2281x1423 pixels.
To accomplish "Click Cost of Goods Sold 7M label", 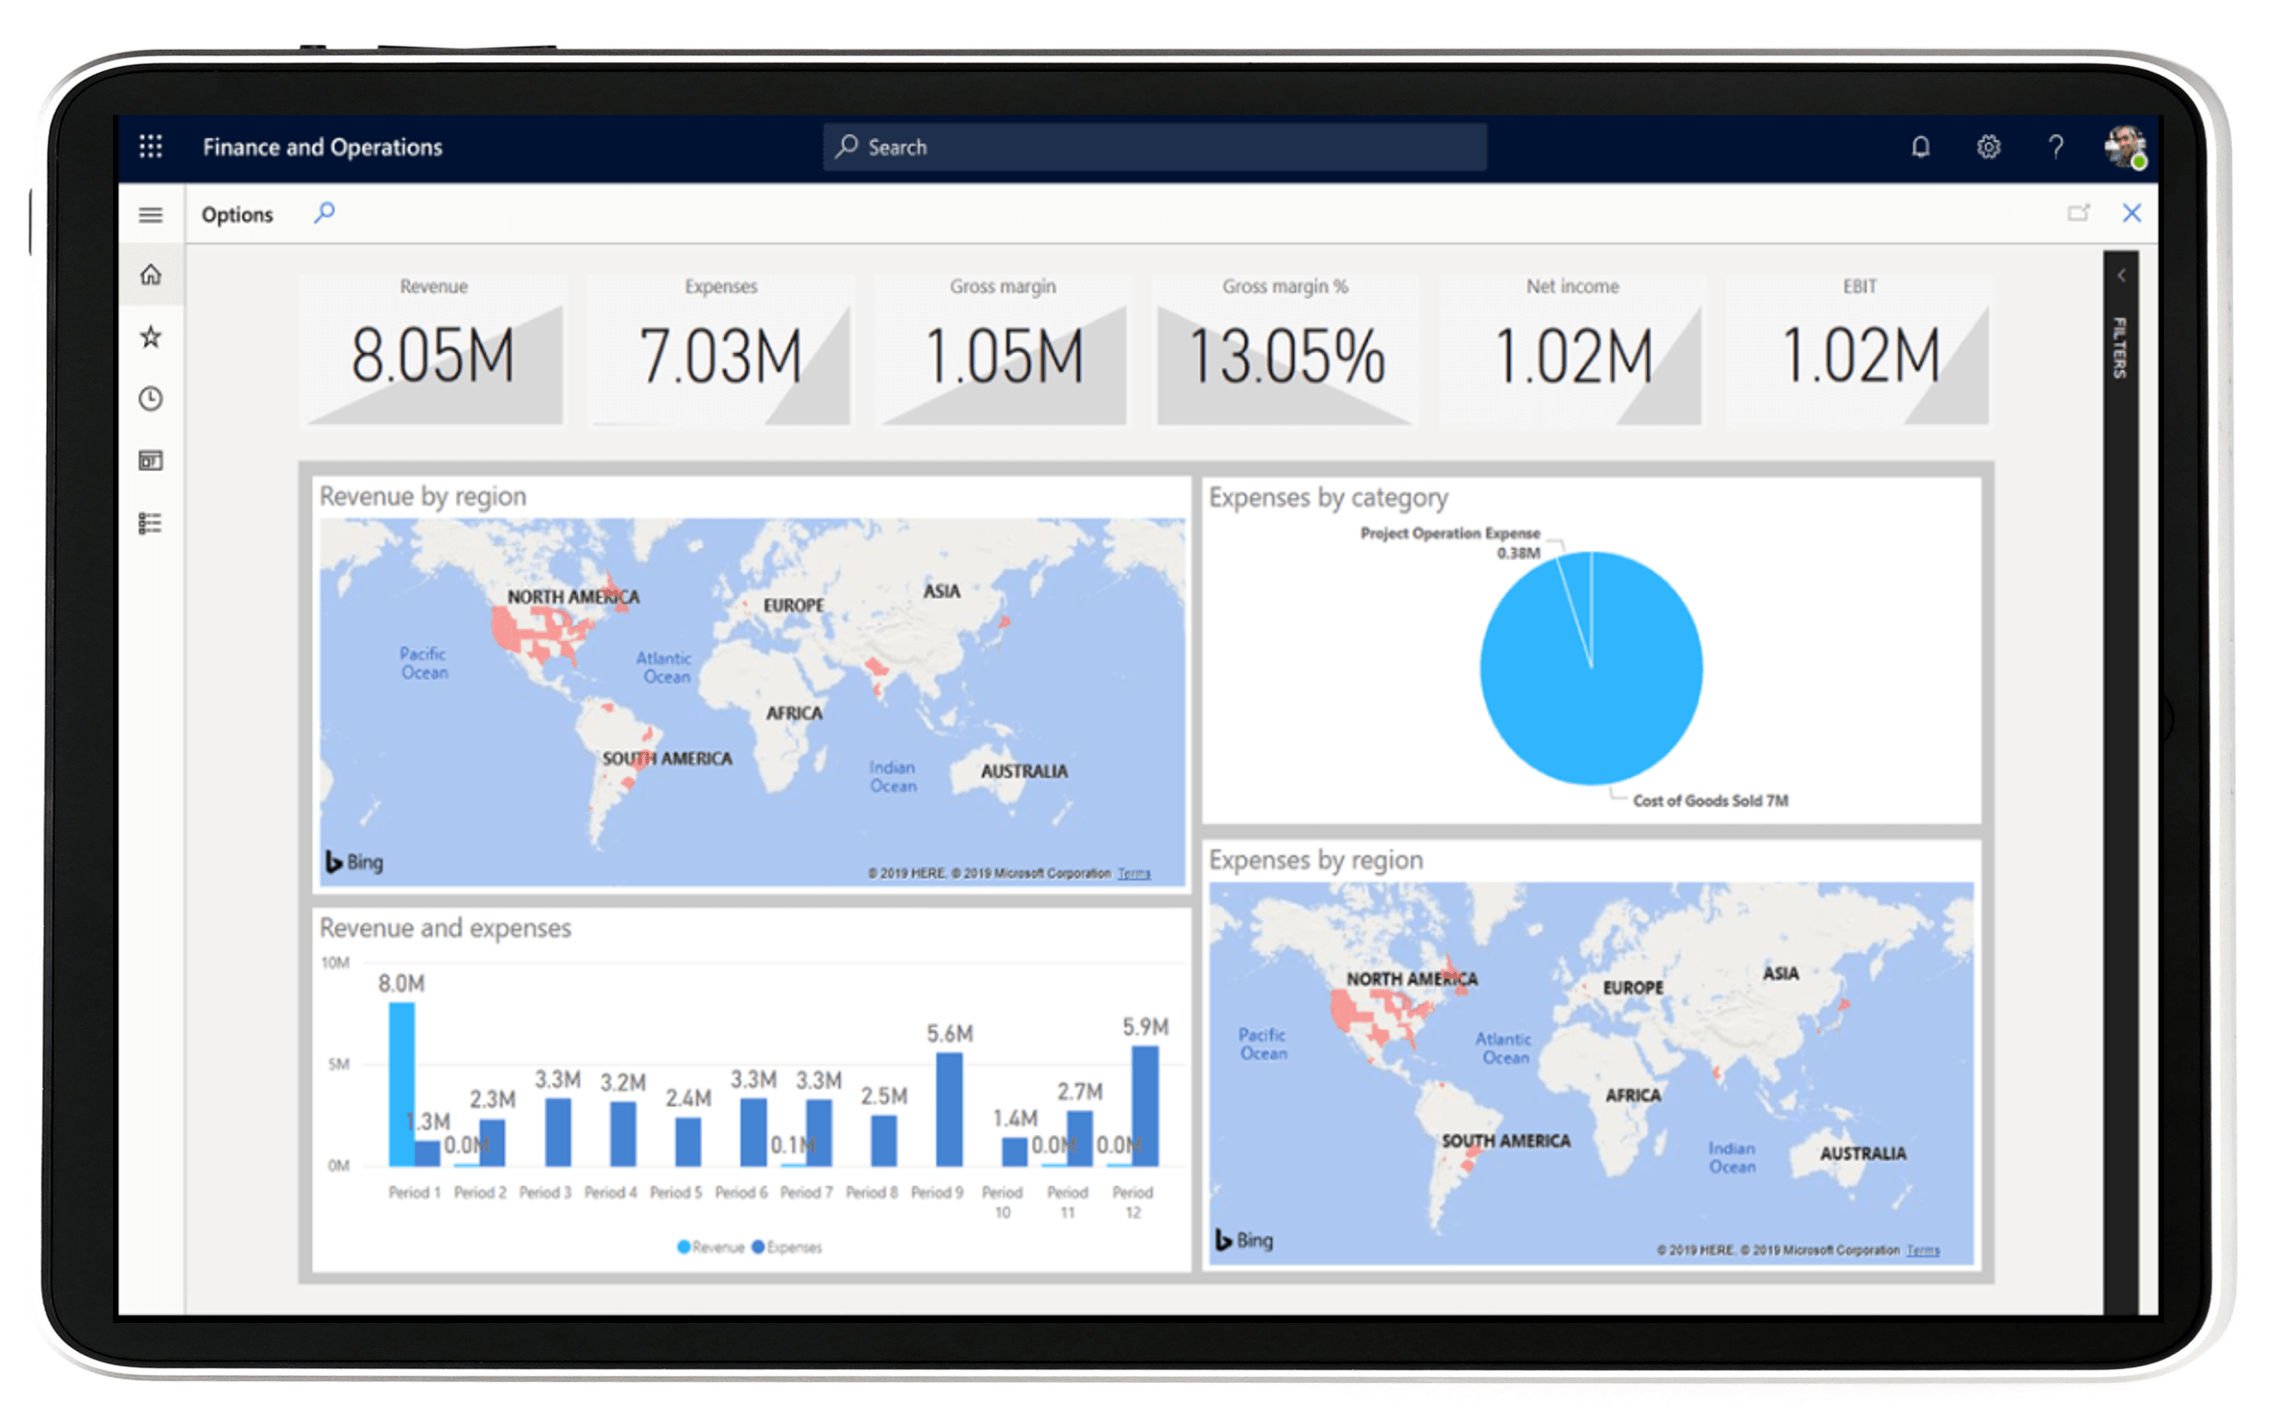I will click(1710, 801).
